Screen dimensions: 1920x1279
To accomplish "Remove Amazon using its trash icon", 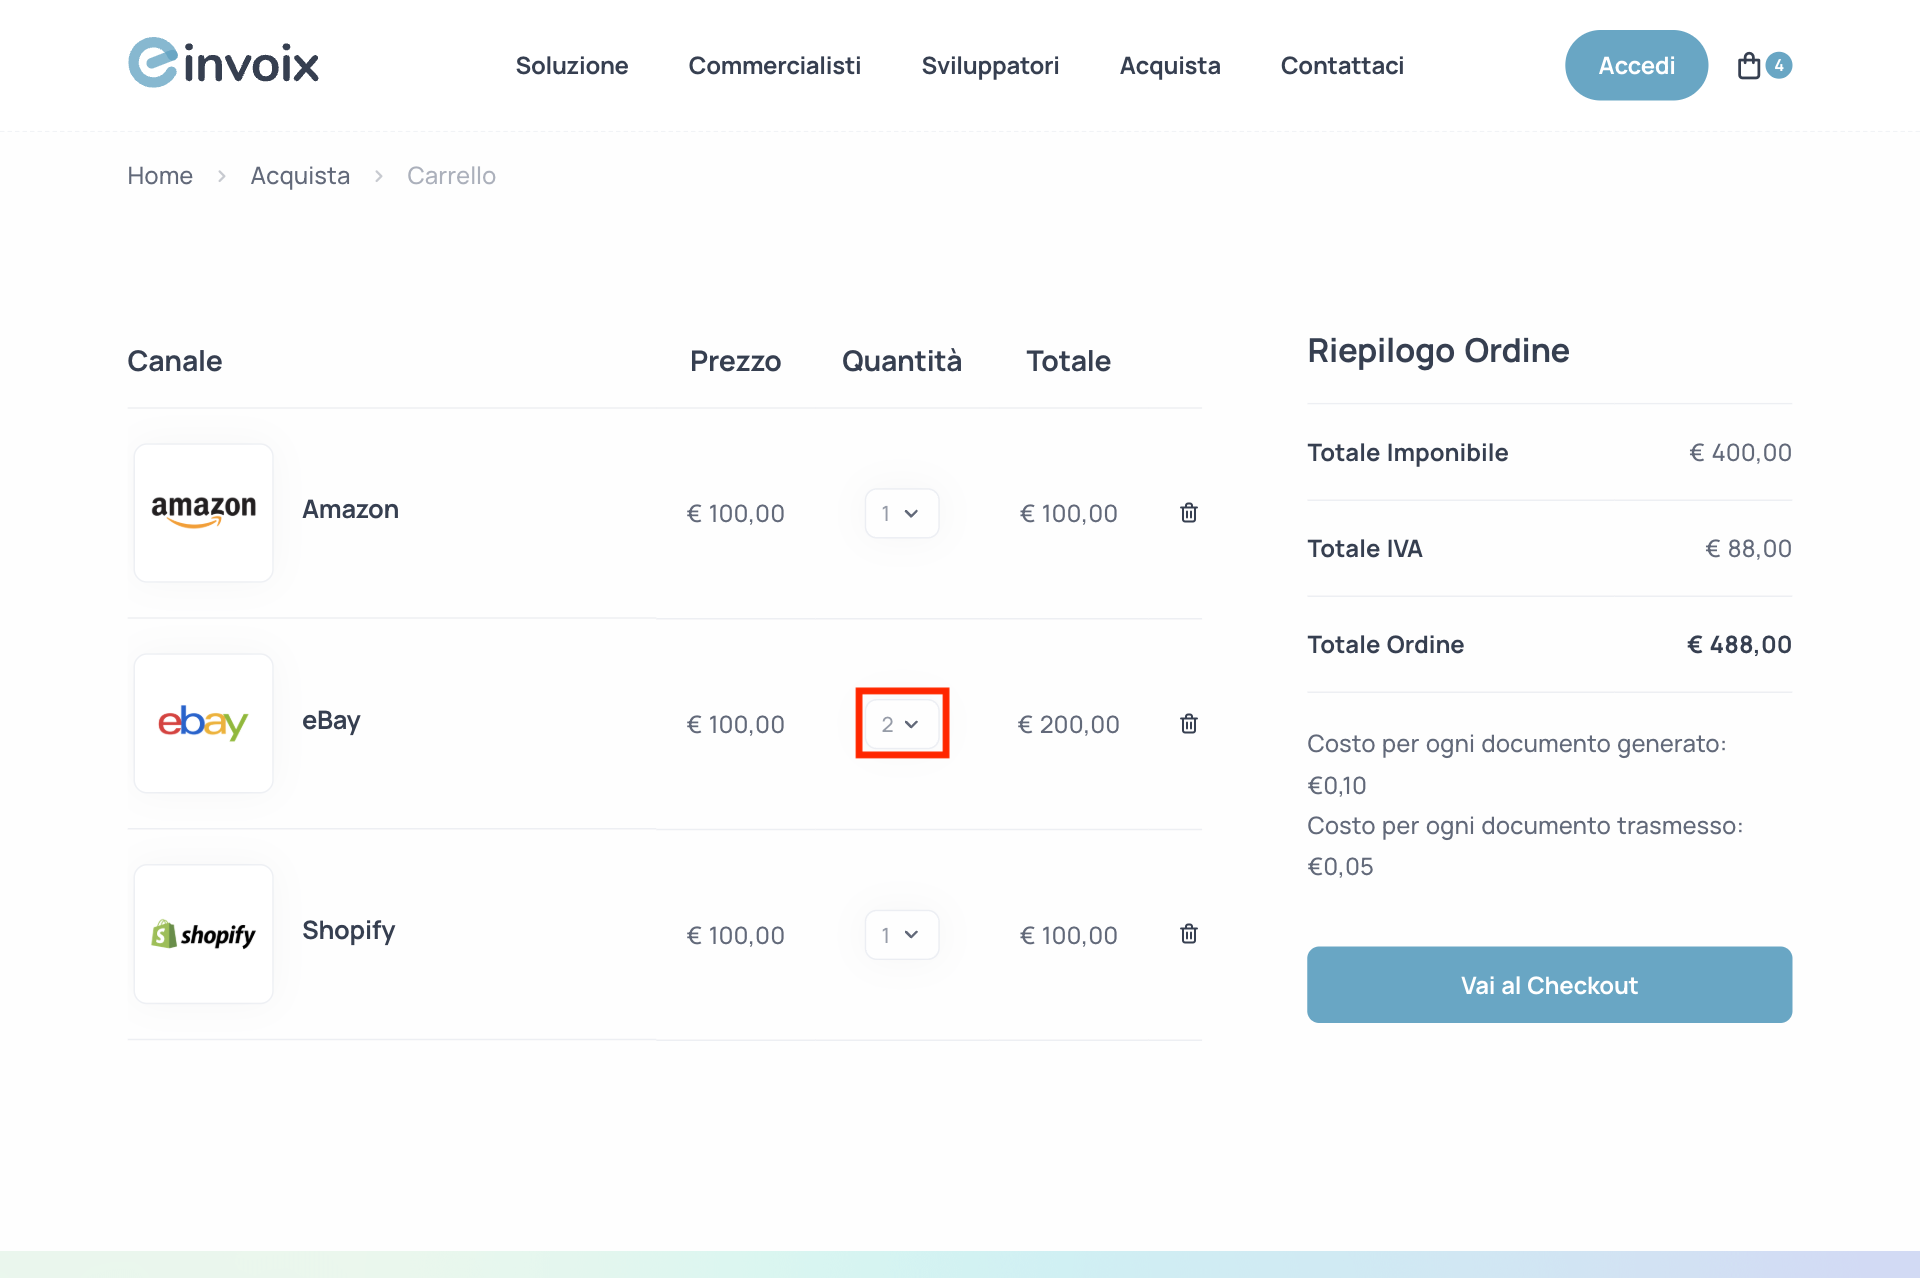I will (x=1188, y=512).
